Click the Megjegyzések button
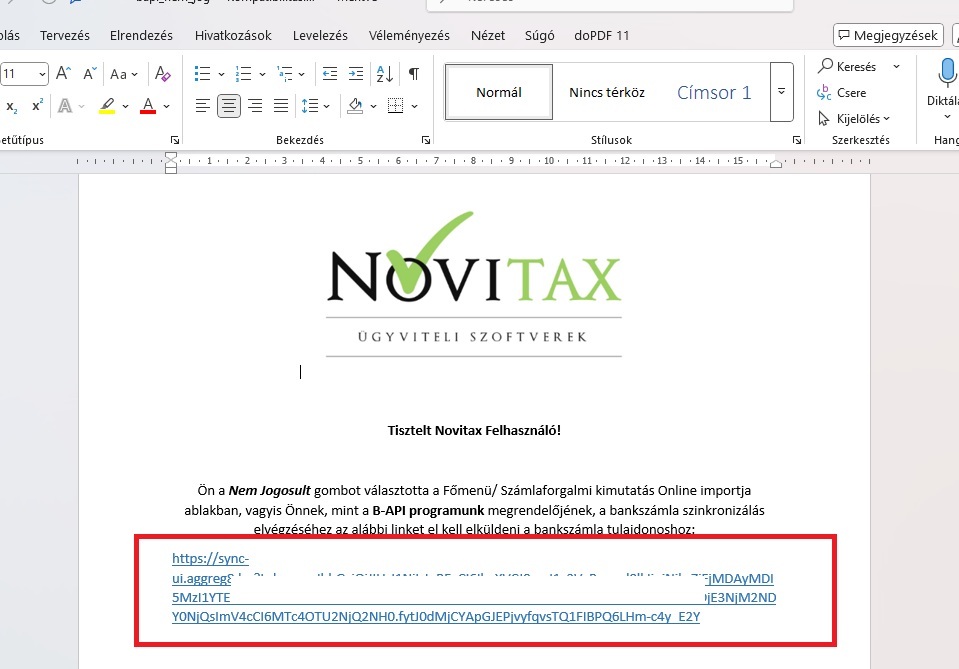 887,35
